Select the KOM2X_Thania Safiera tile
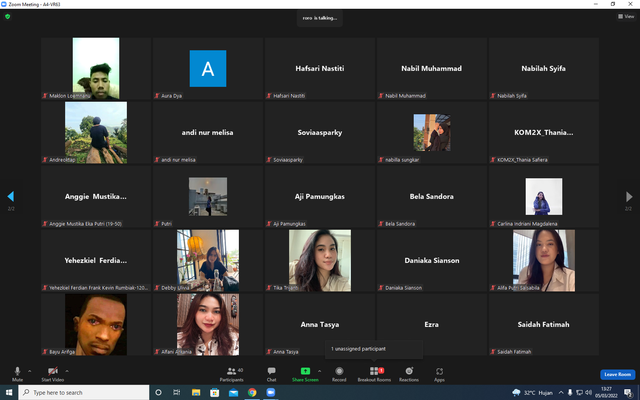 click(x=544, y=133)
